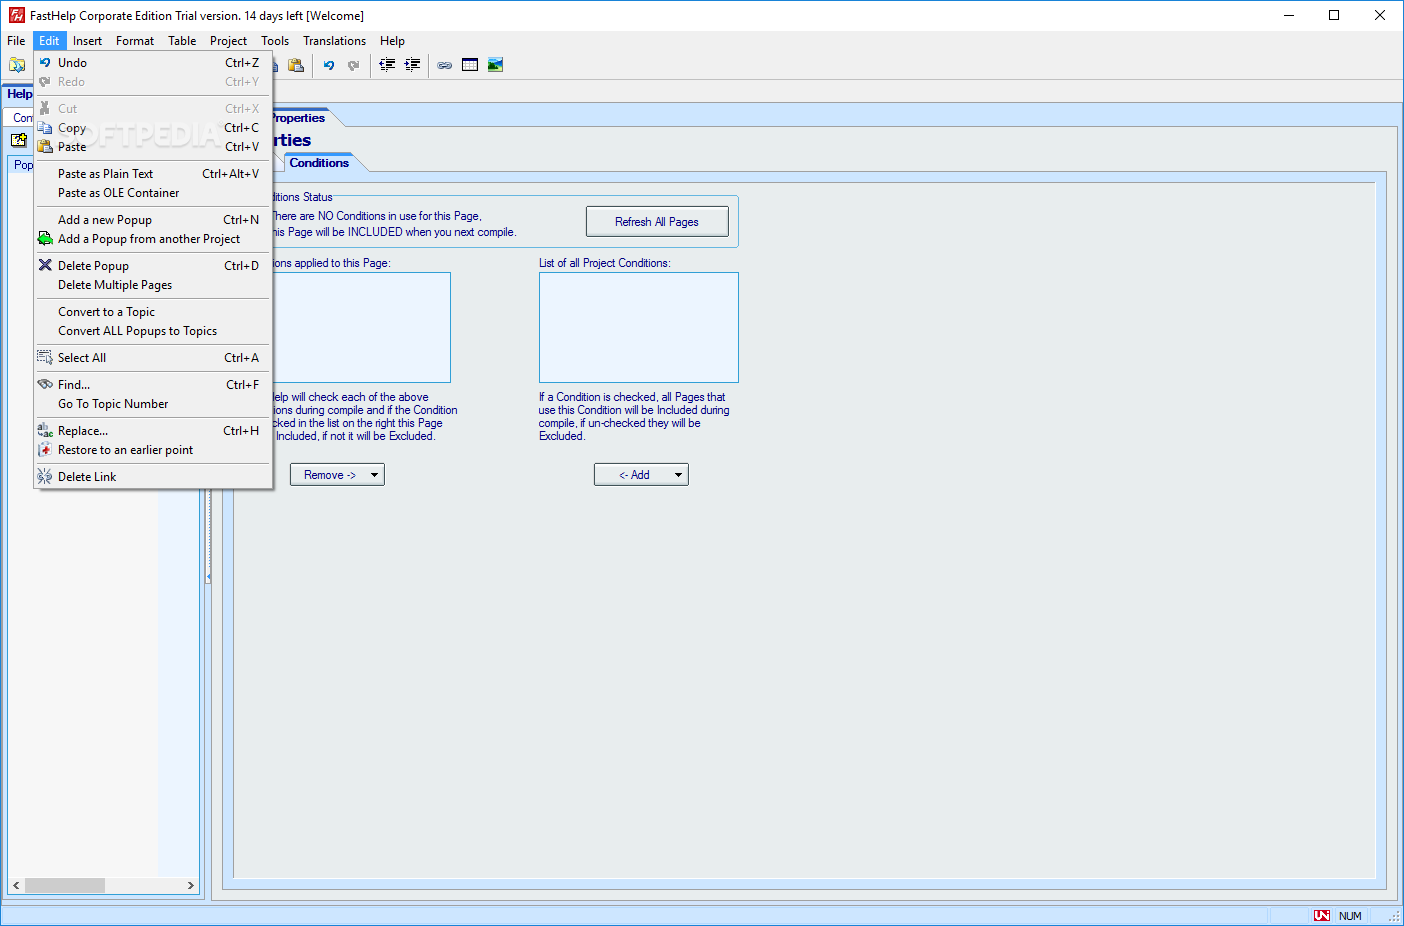
Task: Click the Paste clipboard toolbar icon
Action: pos(296,65)
